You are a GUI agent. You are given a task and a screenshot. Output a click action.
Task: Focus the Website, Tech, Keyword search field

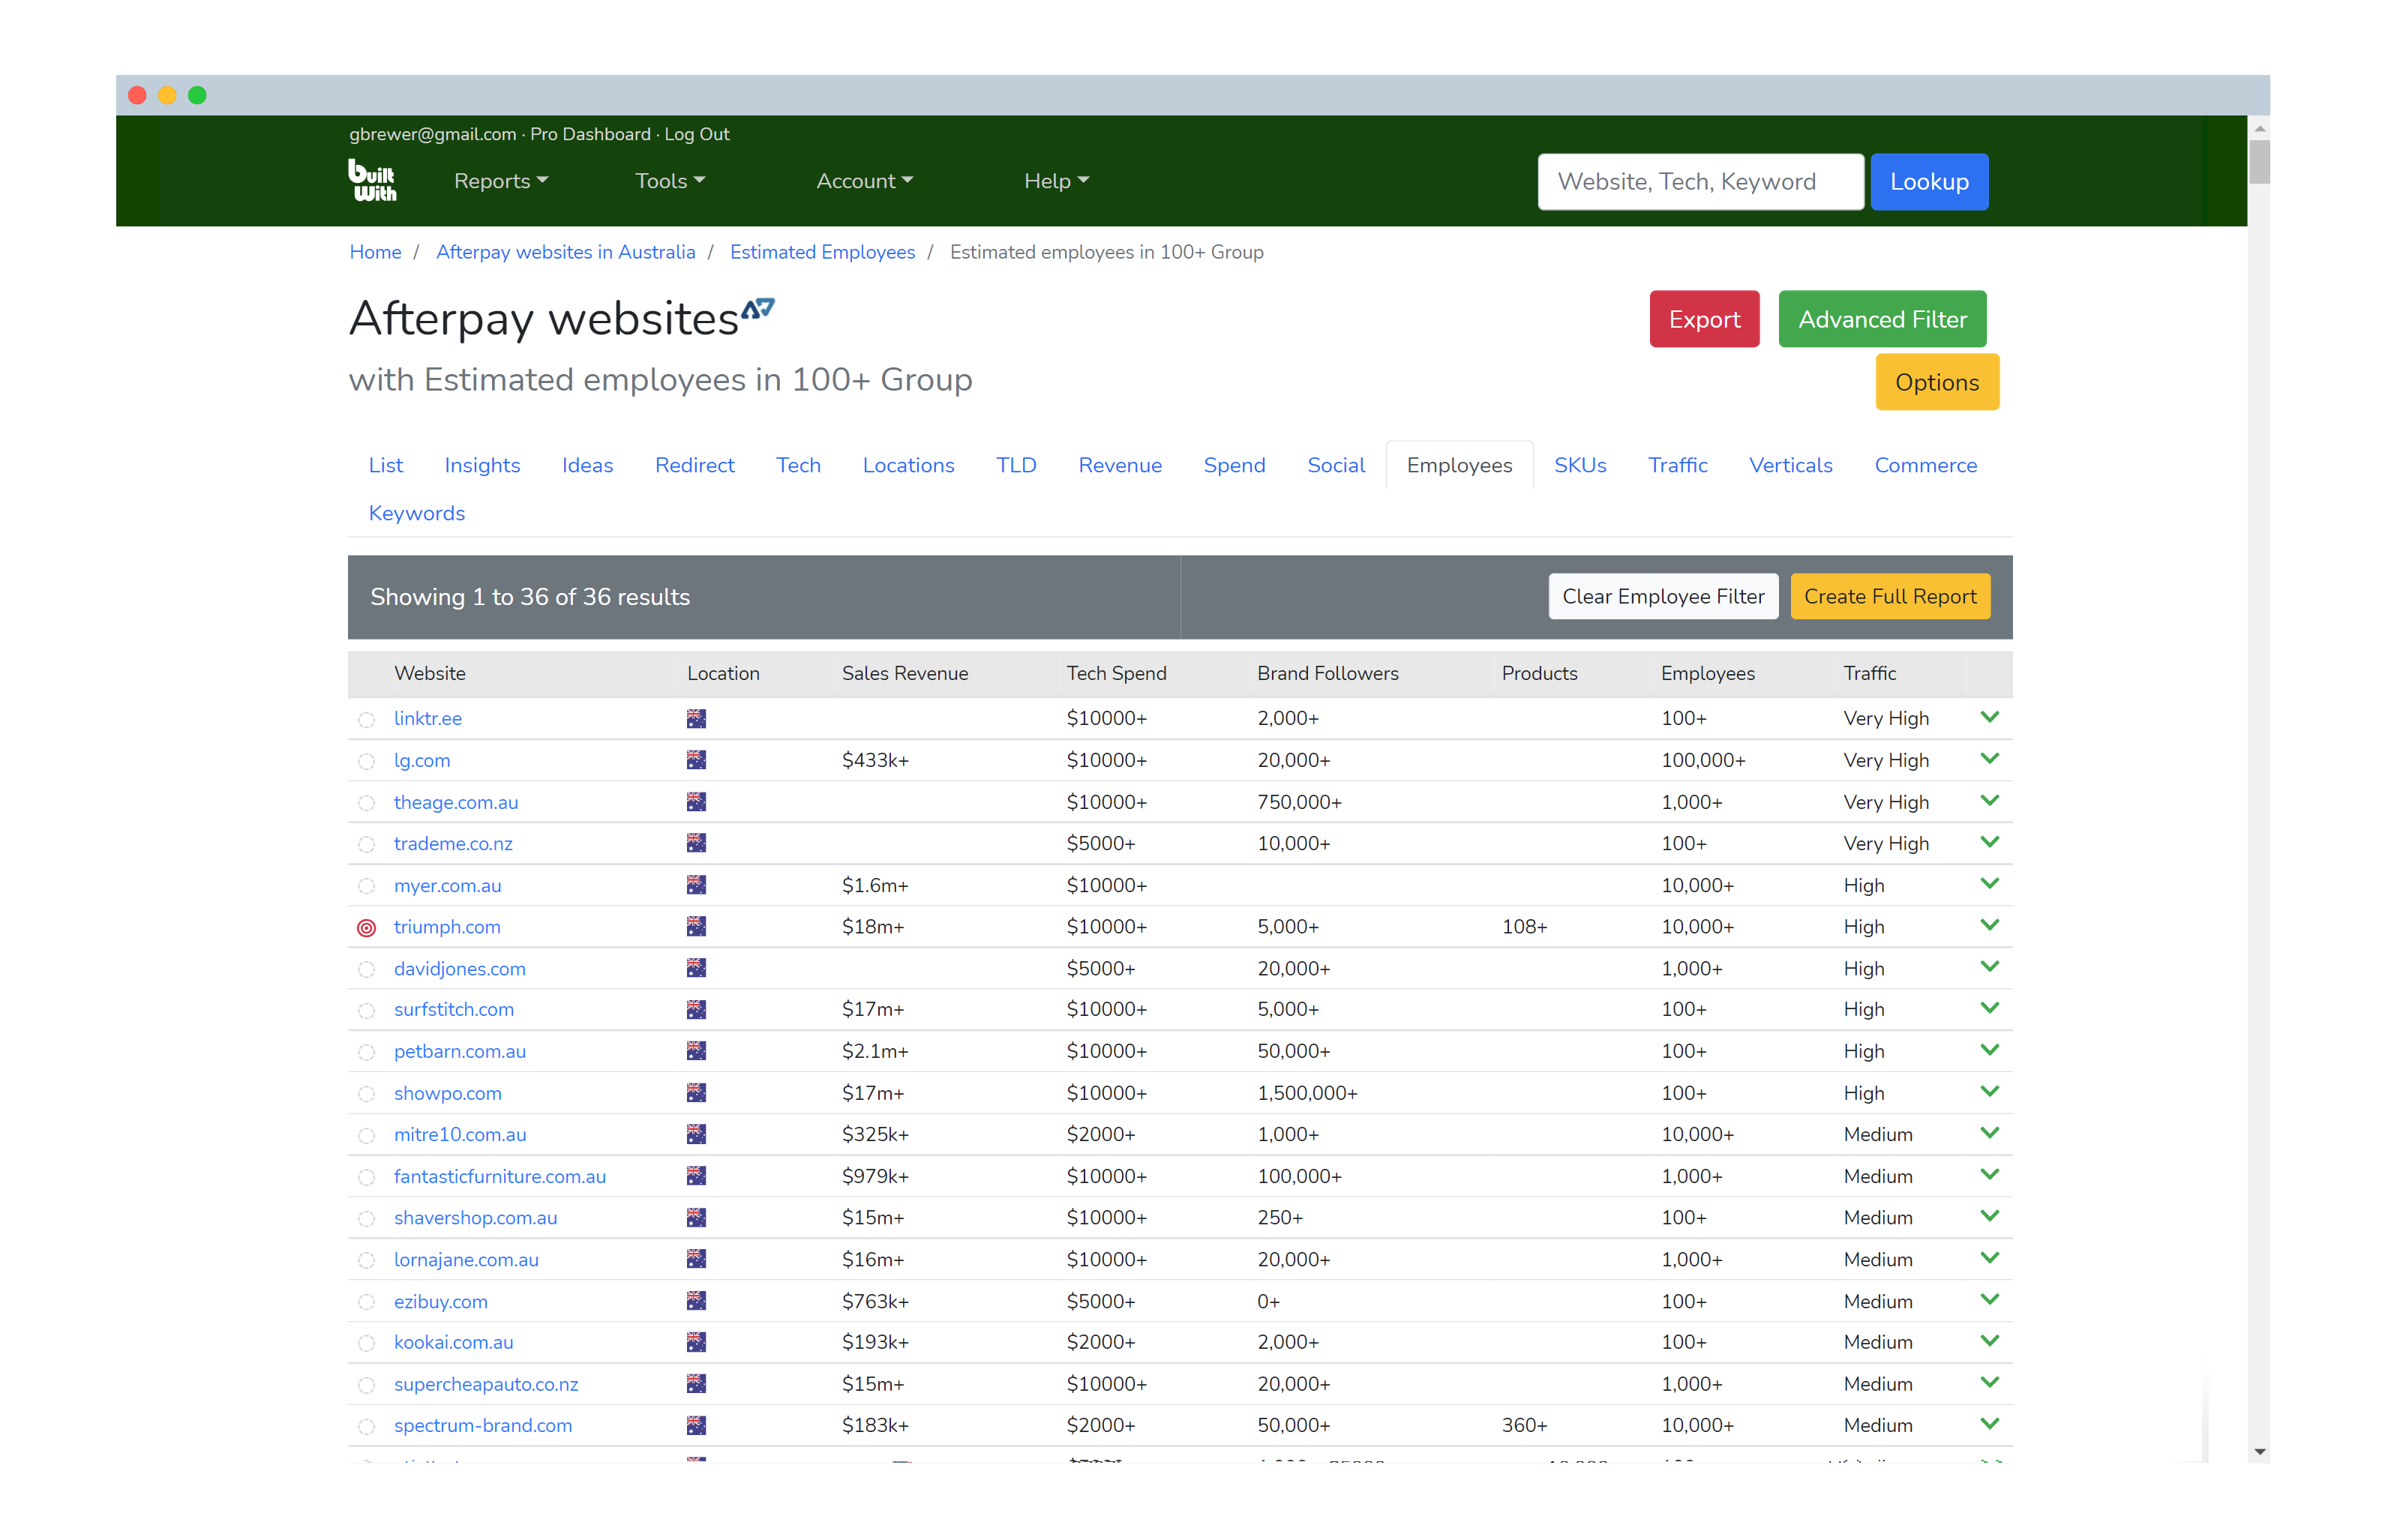point(1700,182)
